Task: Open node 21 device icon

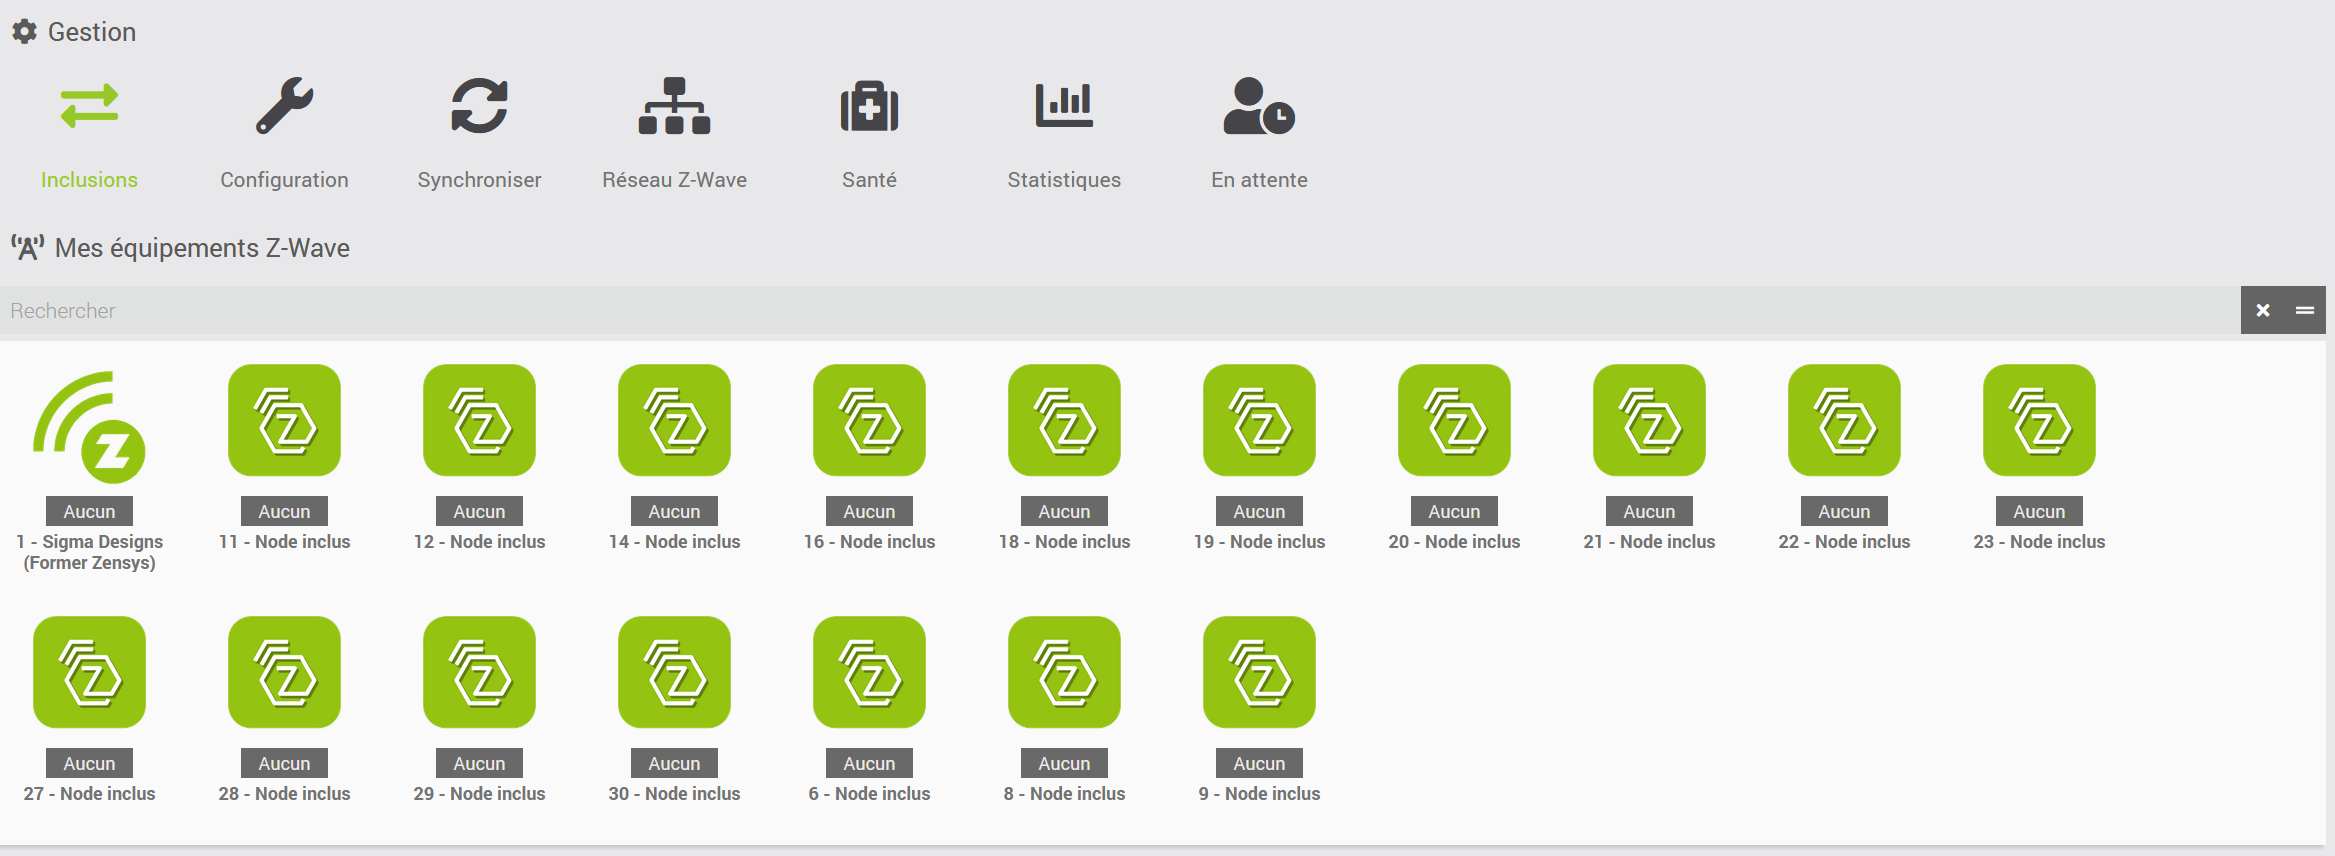Action: [x=1649, y=420]
